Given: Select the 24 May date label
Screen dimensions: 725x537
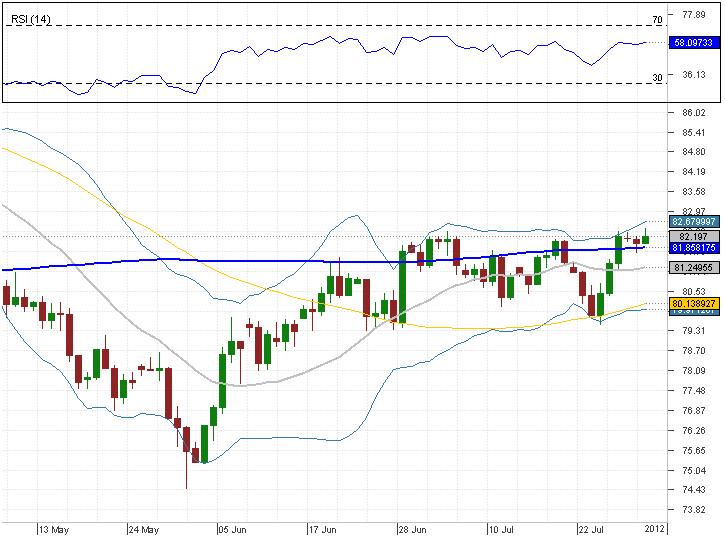Looking at the screenshot, I should coord(144,528).
